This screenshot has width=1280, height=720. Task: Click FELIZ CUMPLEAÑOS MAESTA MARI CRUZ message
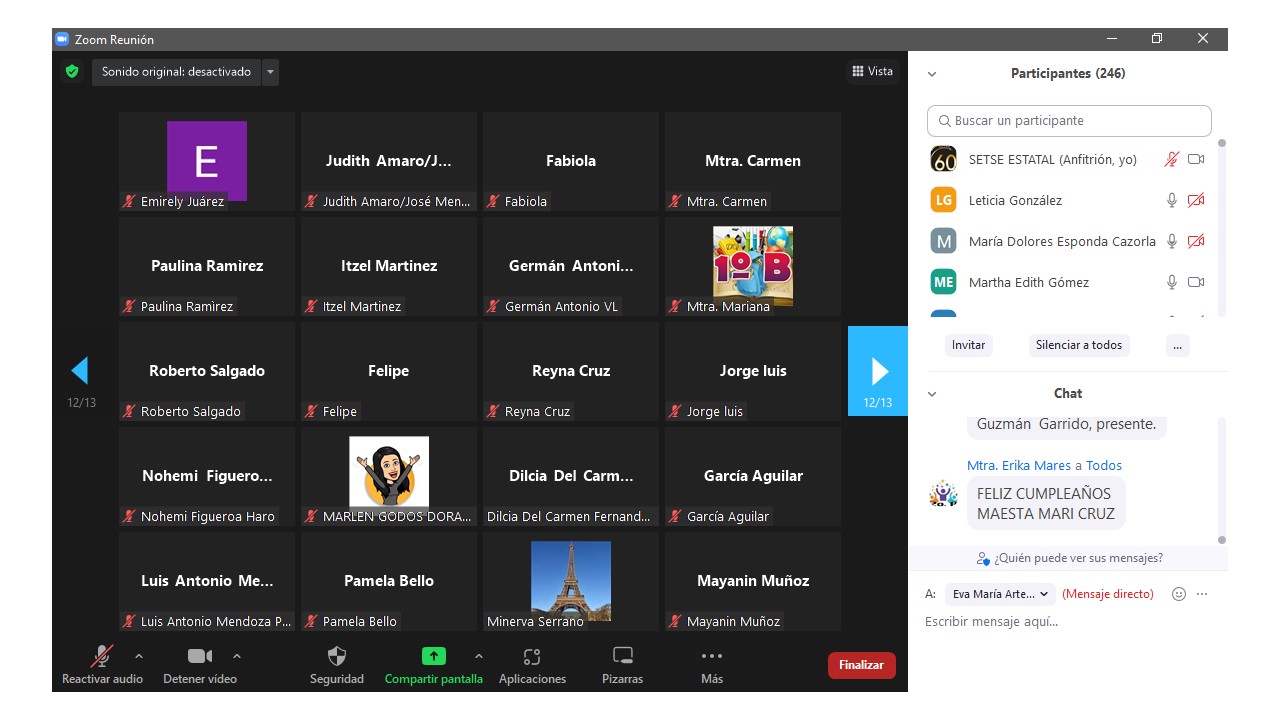tap(1046, 503)
